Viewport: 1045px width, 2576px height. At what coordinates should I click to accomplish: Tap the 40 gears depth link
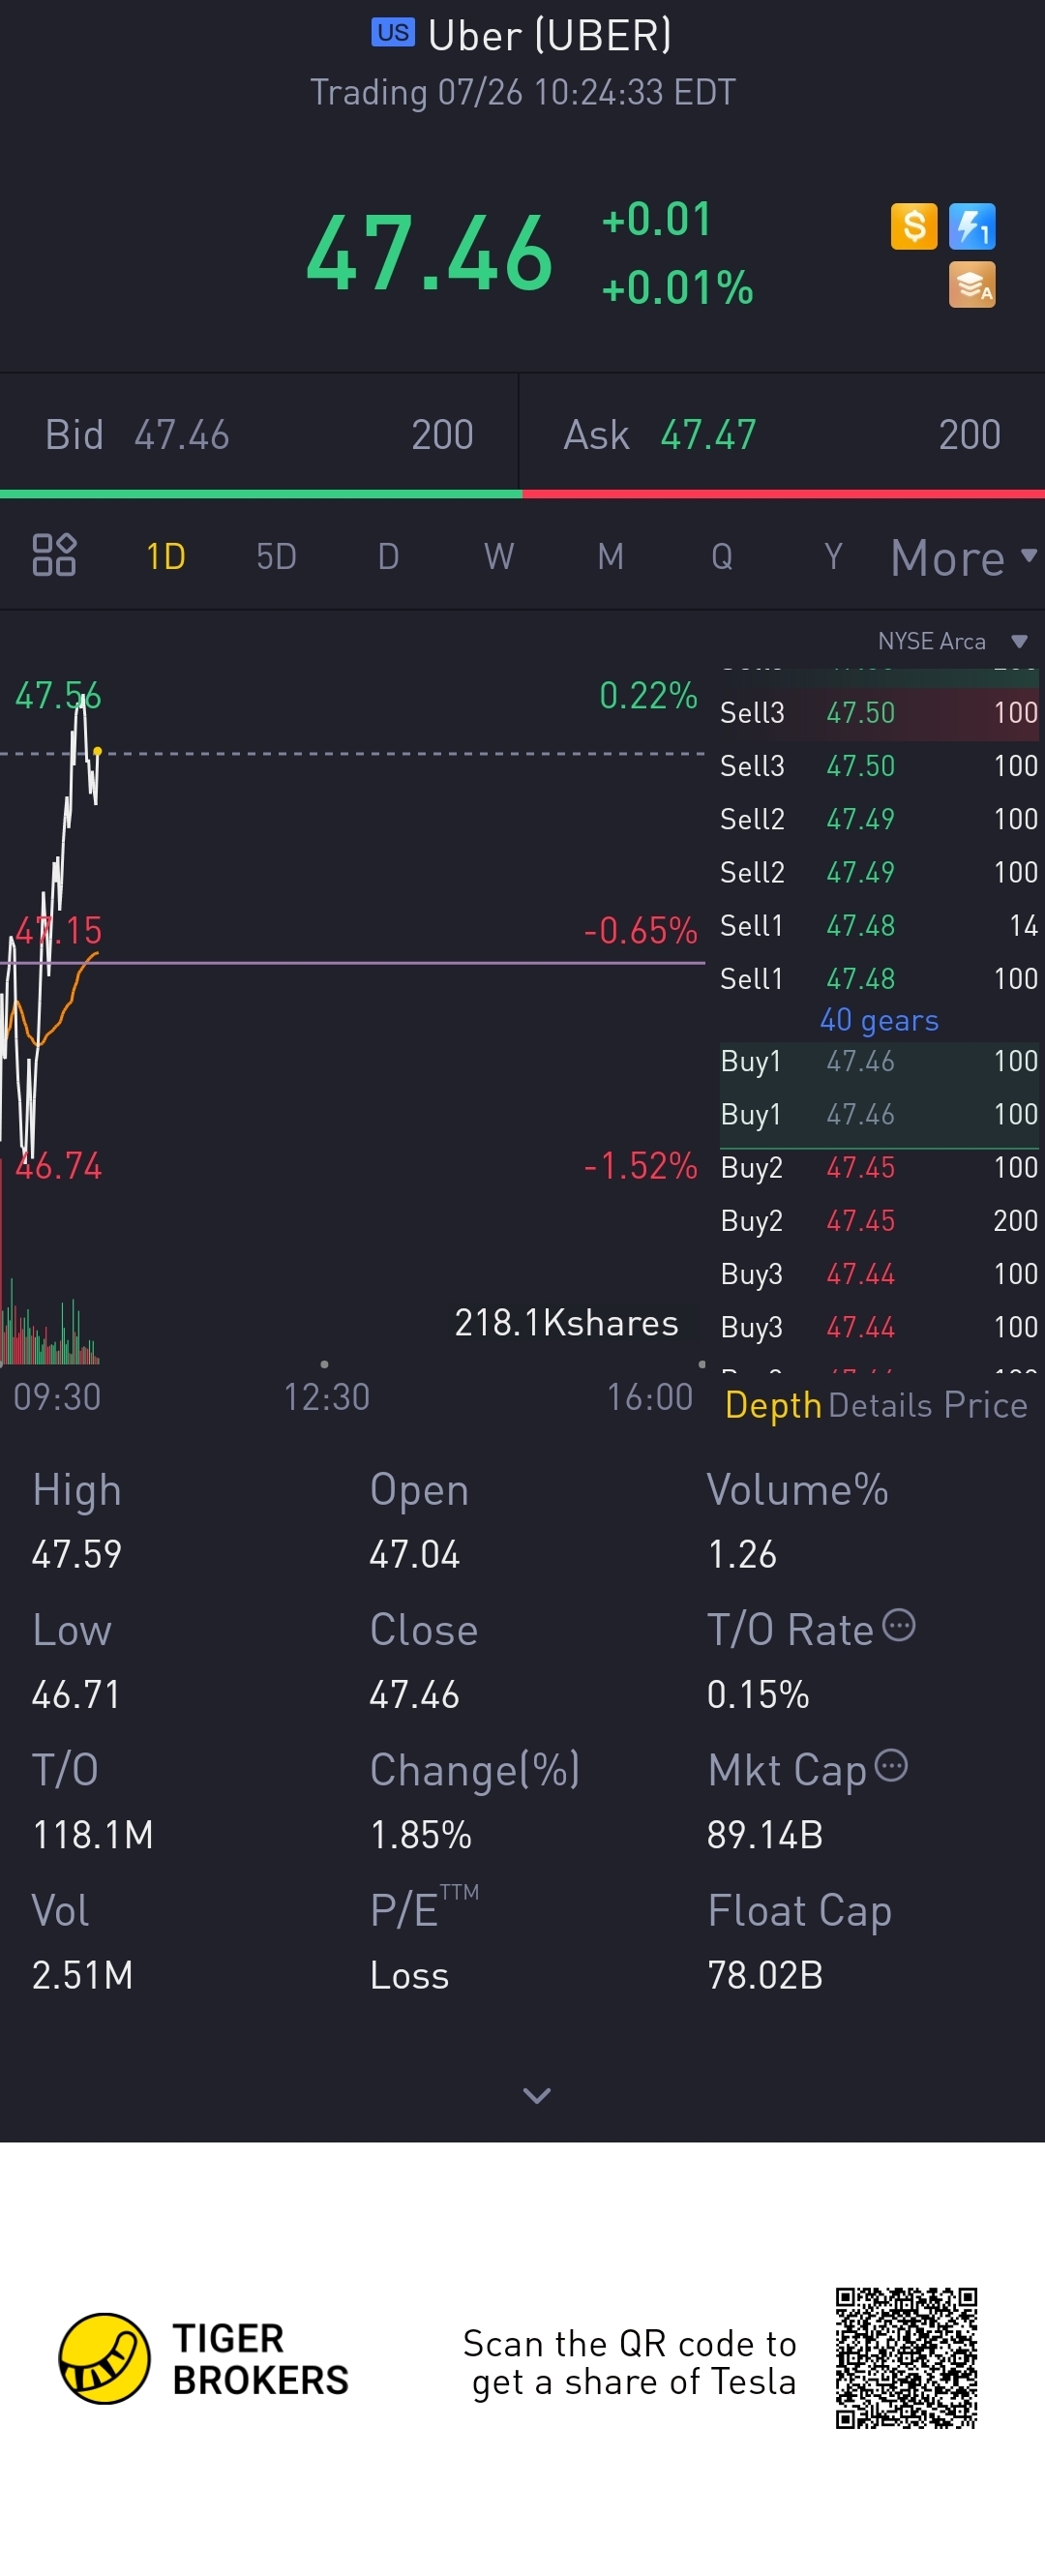(879, 1020)
